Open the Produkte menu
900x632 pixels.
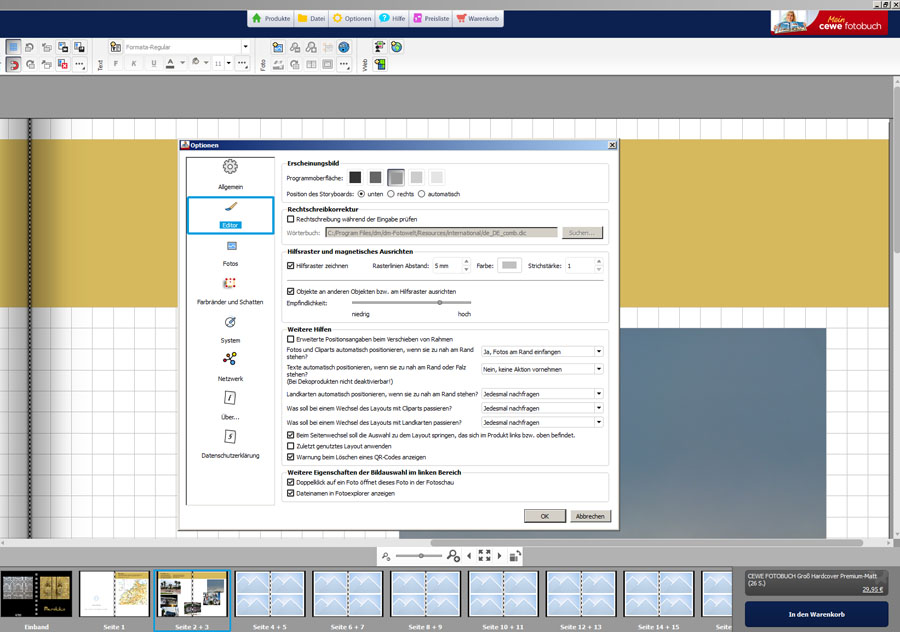[x=270, y=18]
